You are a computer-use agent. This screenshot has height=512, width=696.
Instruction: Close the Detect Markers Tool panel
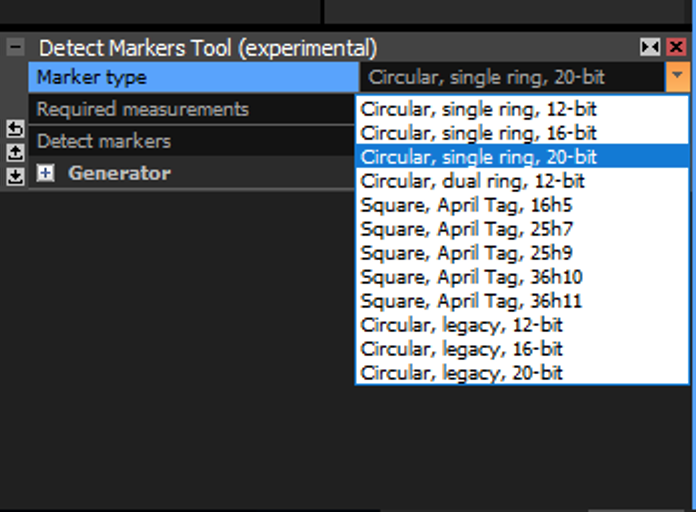click(x=676, y=47)
